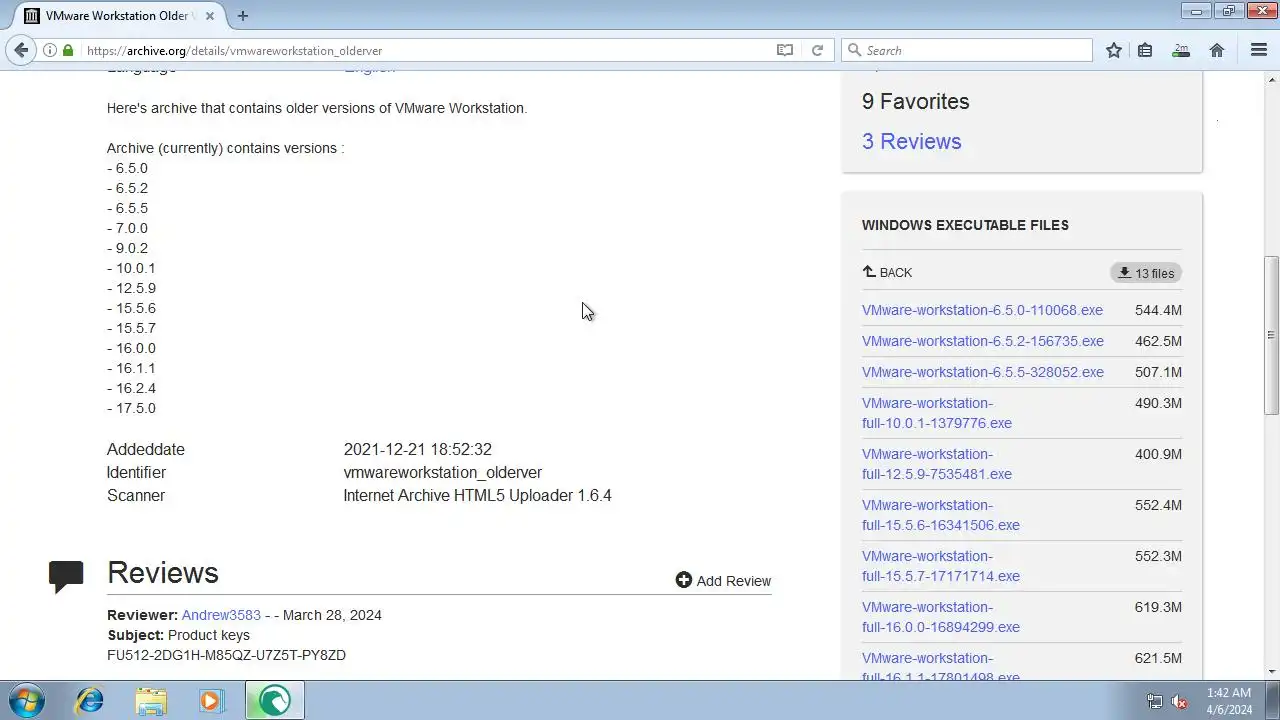Screen dimensions: 1280x720
Task: Open site information icon in address bar
Action: coord(50,50)
